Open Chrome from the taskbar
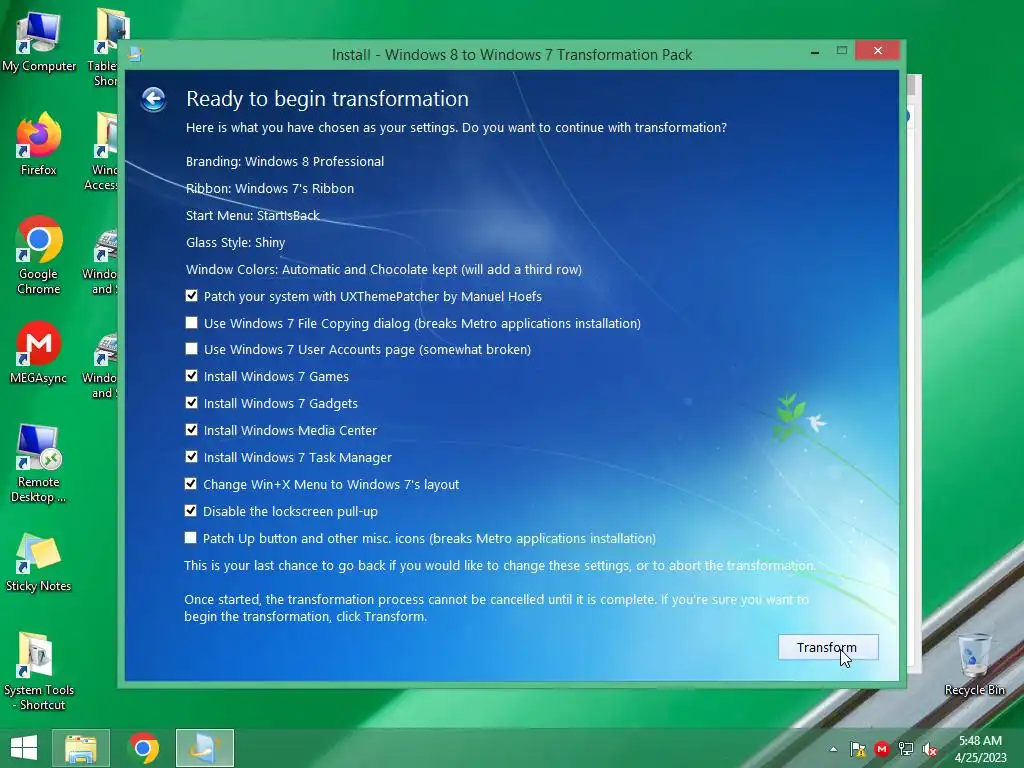Viewport: 1024px width, 768px height. pos(144,748)
